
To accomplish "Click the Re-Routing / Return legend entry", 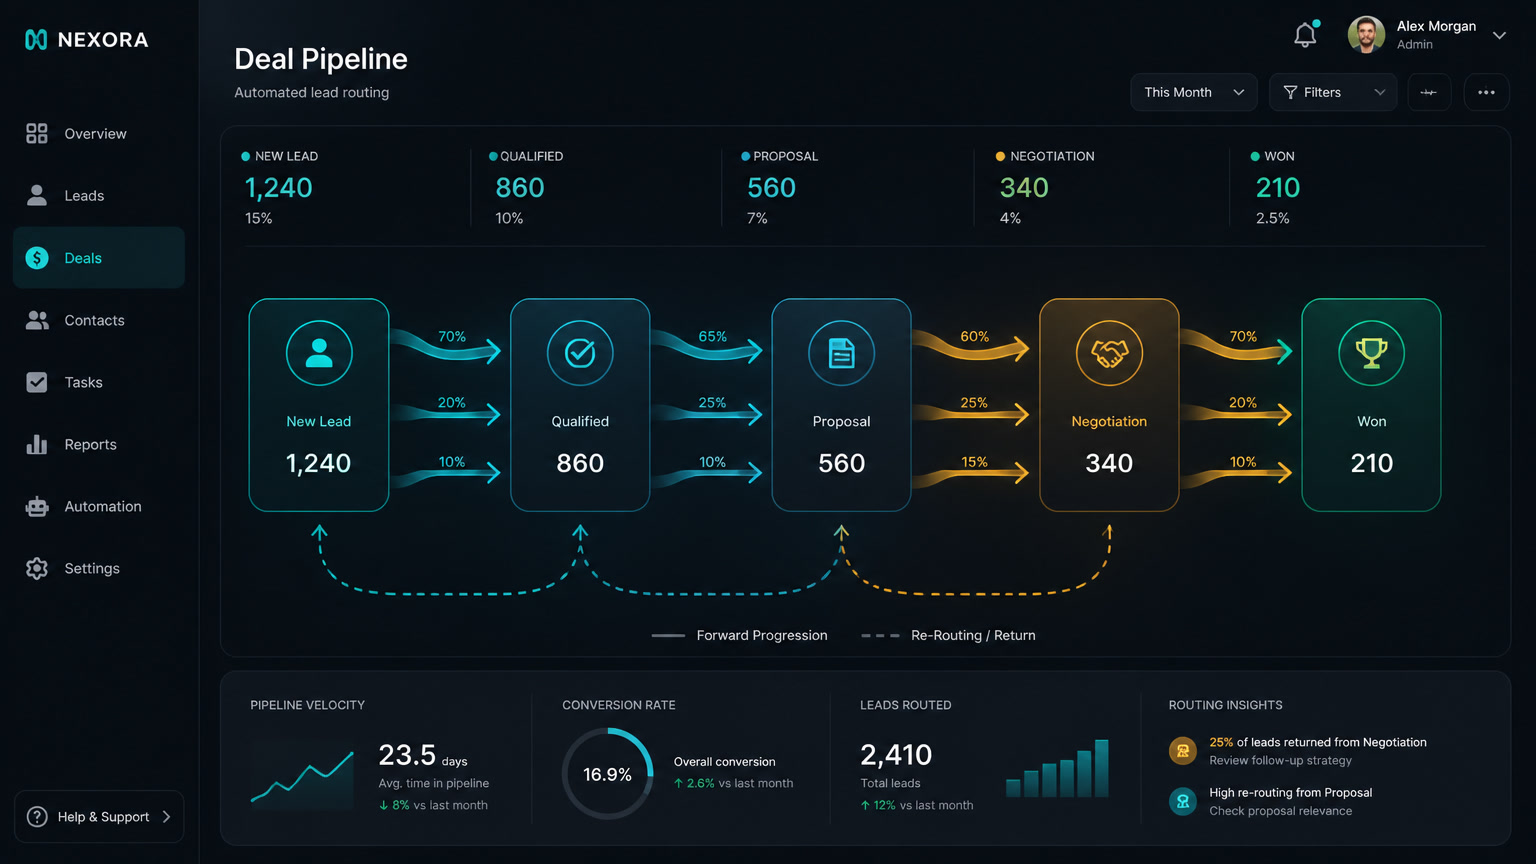I will pyautogui.click(x=948, y=635).
